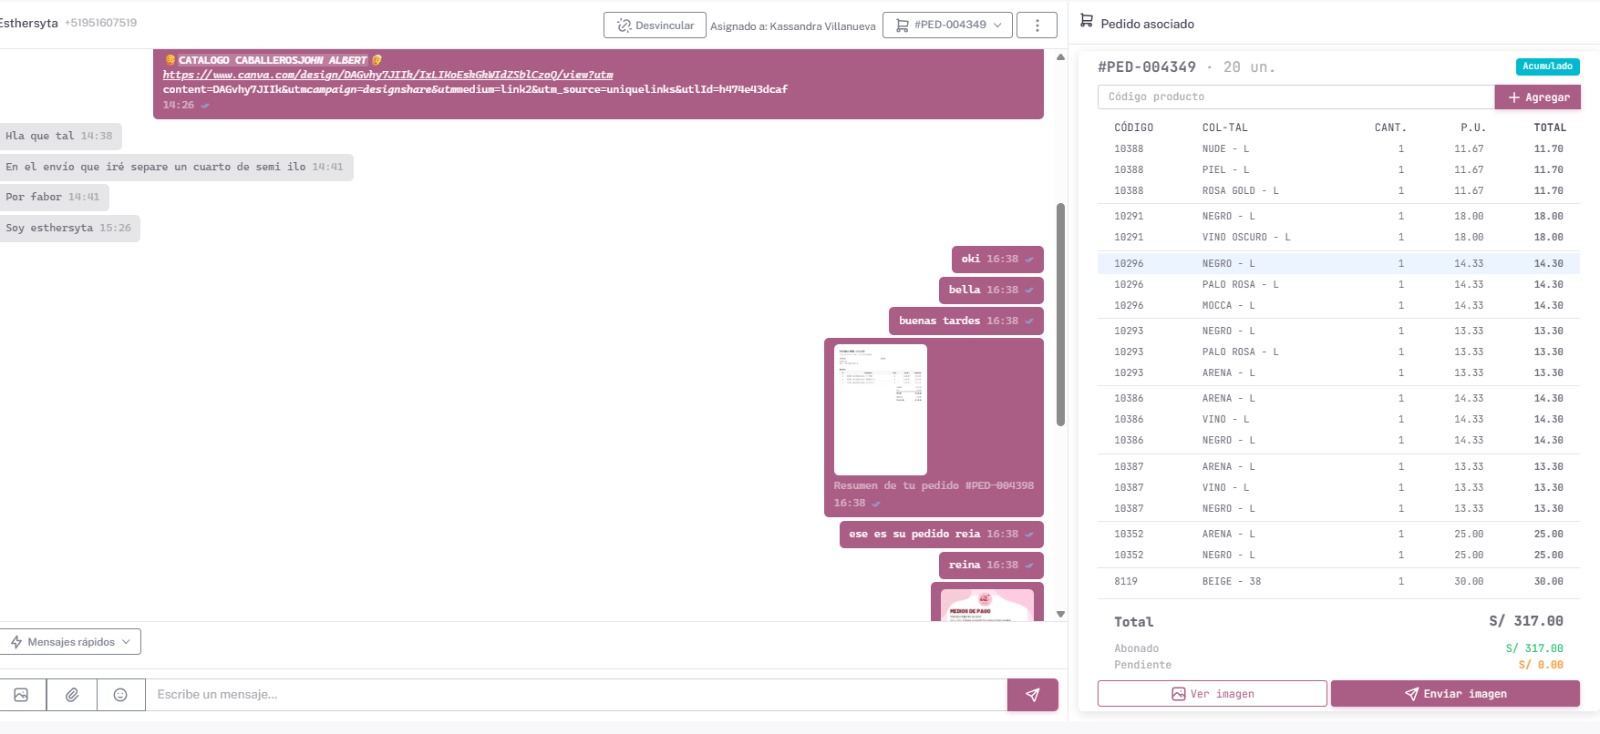1600x734 pixels.
Task: Click the send message paper plane button
Action: (1032, 695)
